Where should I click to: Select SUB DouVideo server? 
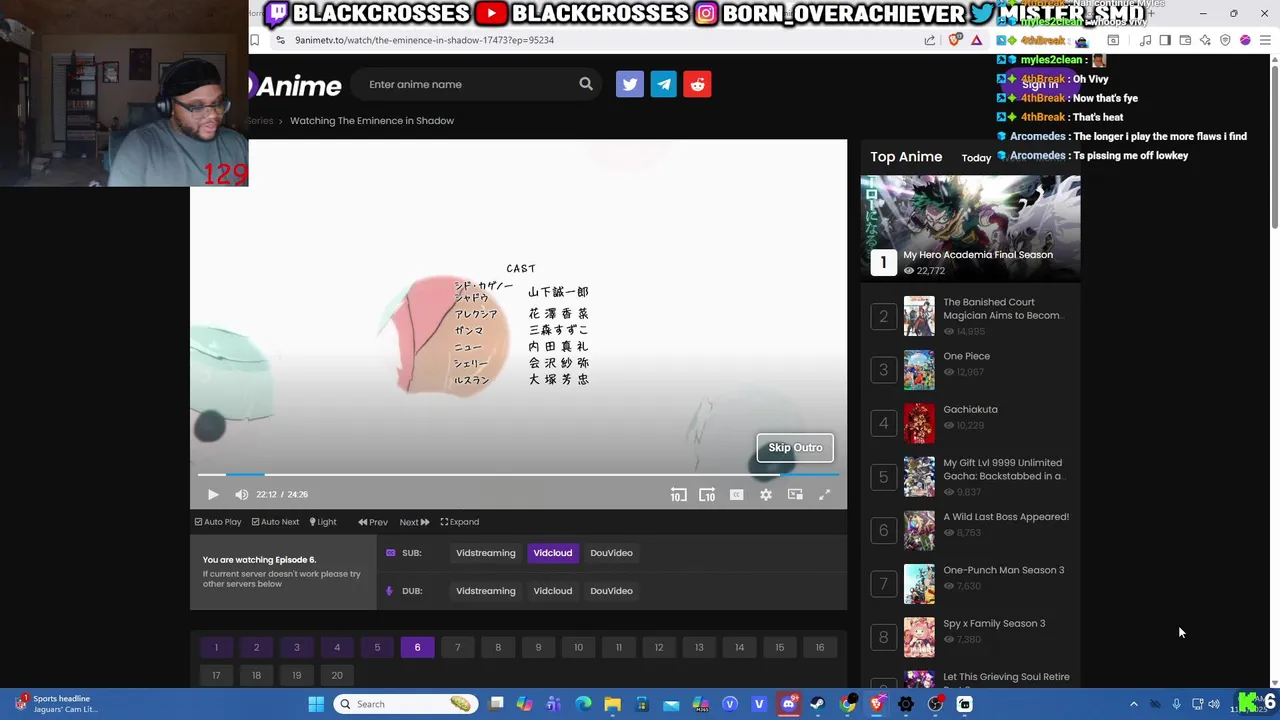tap(611, 553)
